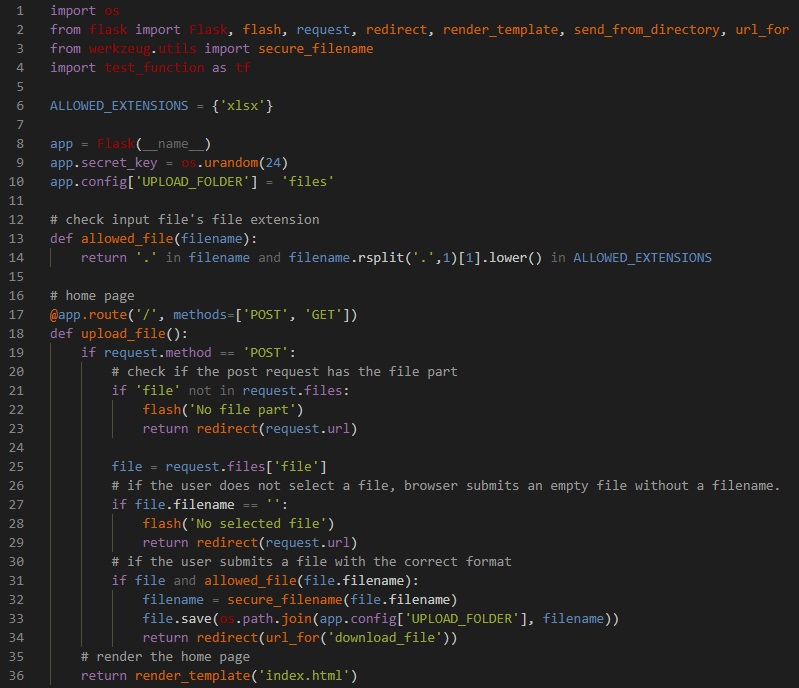This screenshot has height=688, width=799.
Task: Click the 'files' string value on line 10
Action: [x=308, y=181]
